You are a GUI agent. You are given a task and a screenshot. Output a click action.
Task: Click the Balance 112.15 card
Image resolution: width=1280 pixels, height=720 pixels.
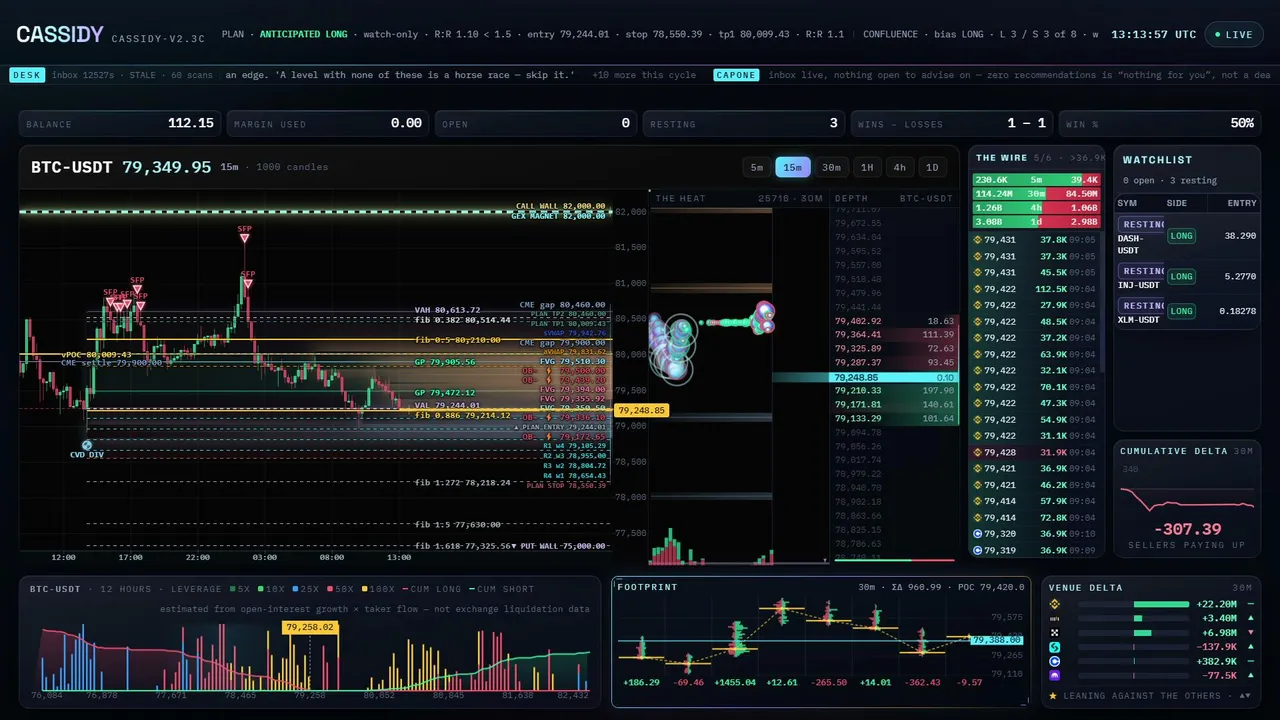coord(120,123)
